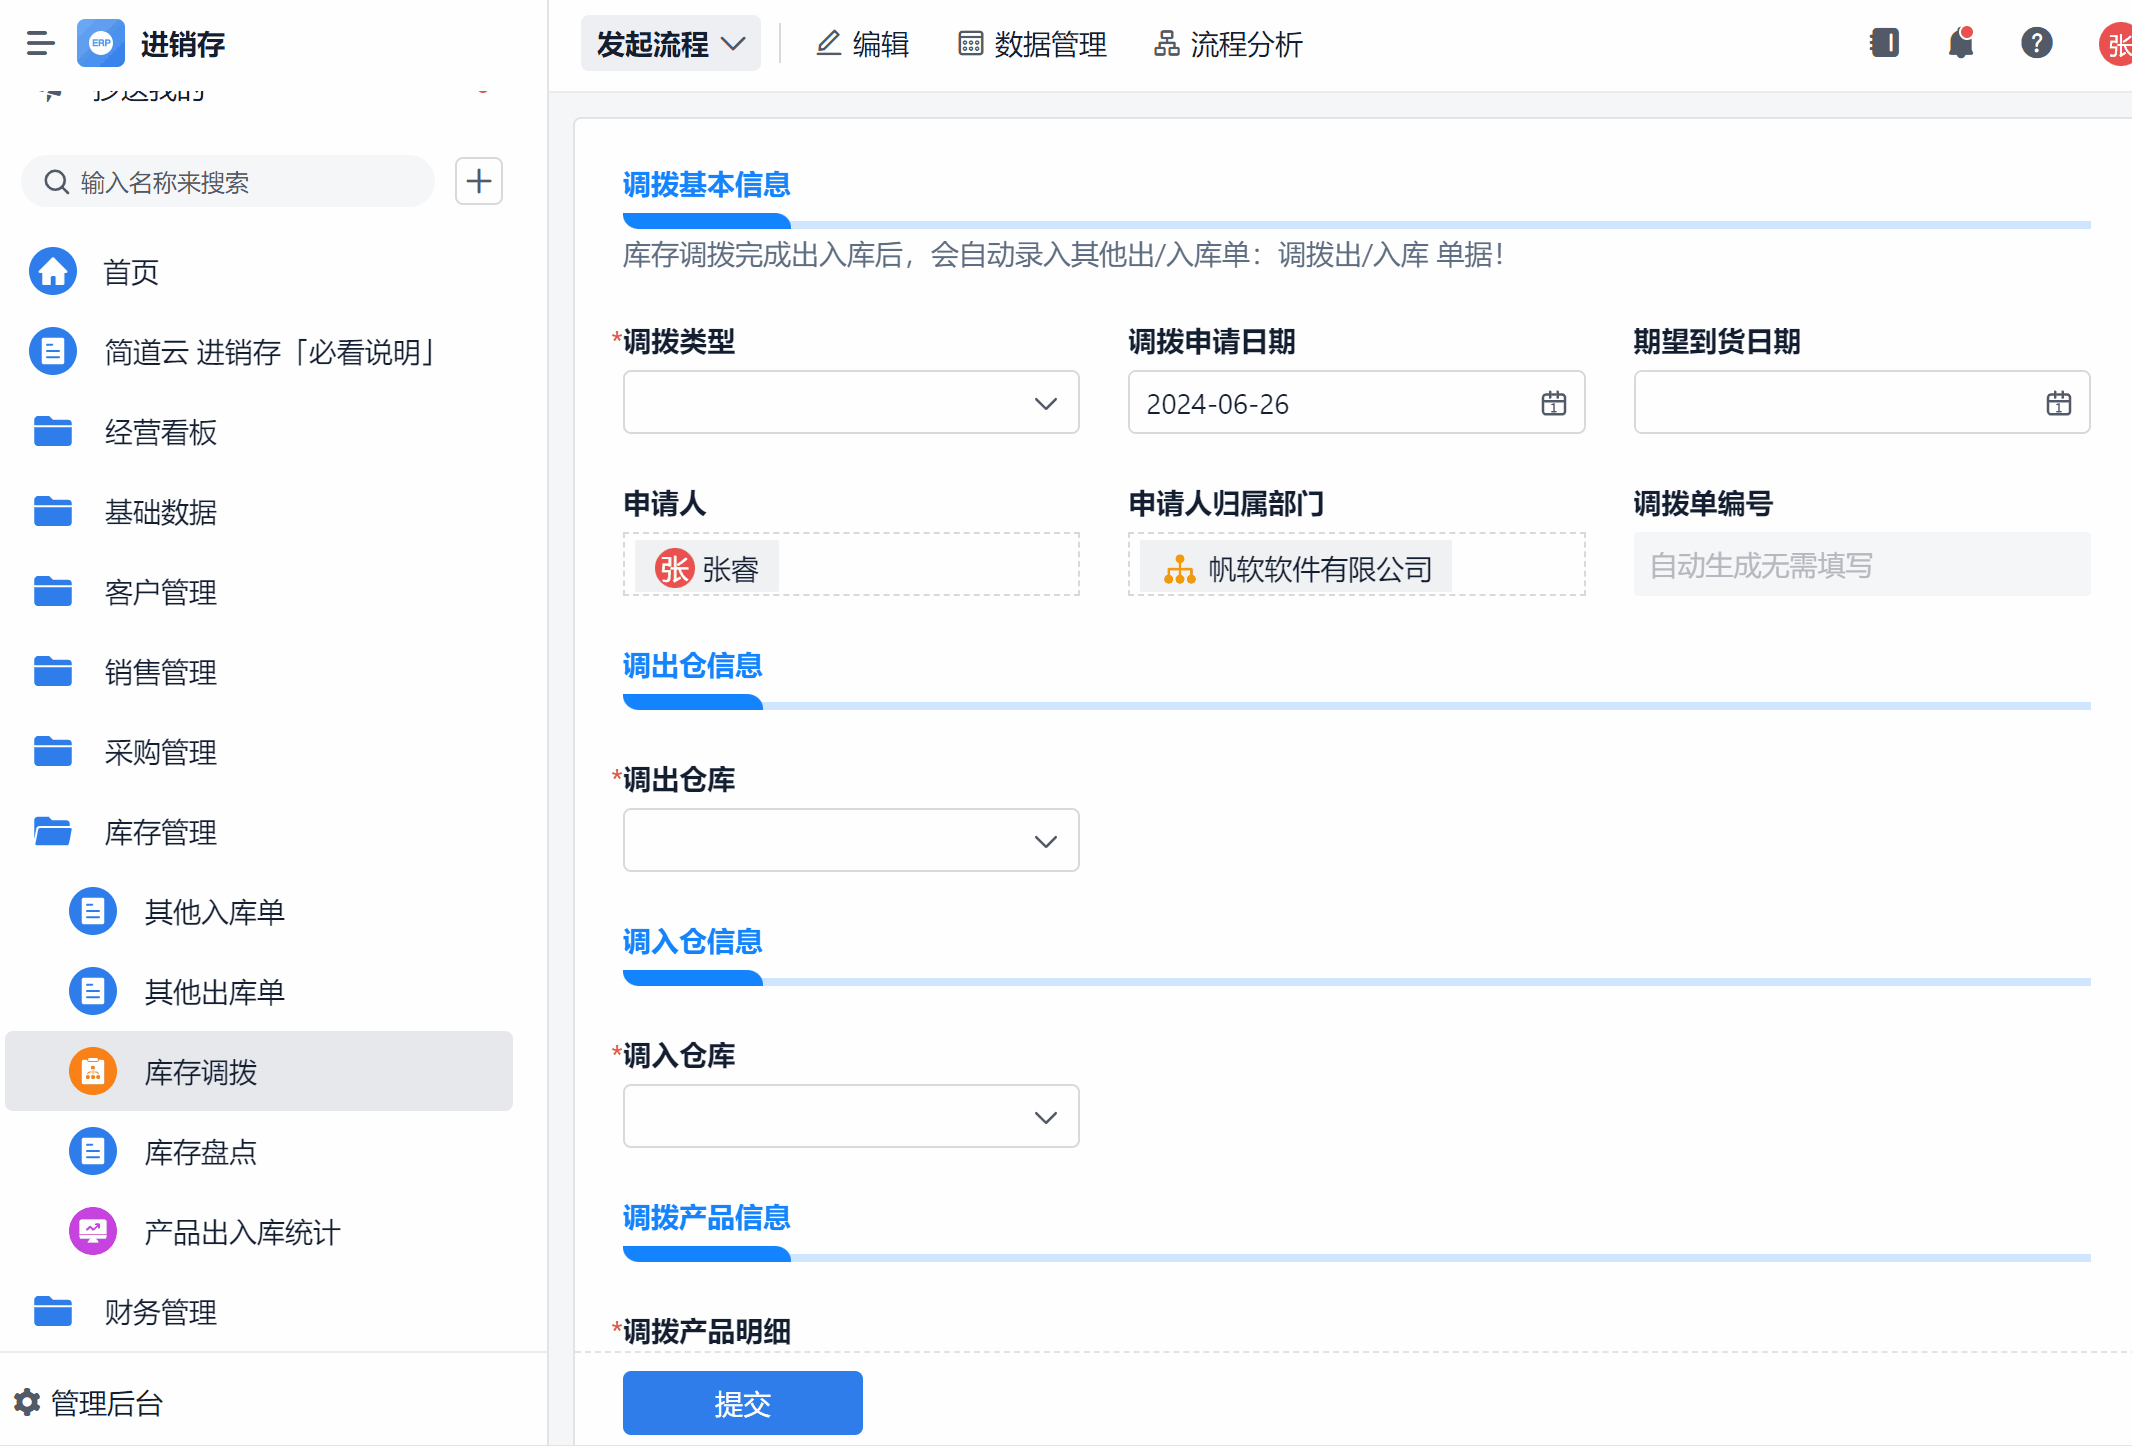Screen dimensions: 2132x1446
Task: Click the hamburger menu icon top left
Action: [x=40, y=43]
